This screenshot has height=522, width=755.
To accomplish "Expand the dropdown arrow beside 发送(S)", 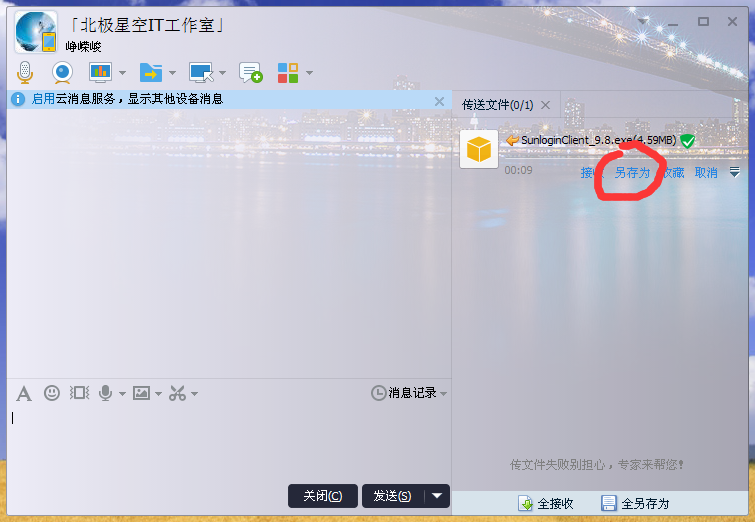I will (x=437, y=496).
